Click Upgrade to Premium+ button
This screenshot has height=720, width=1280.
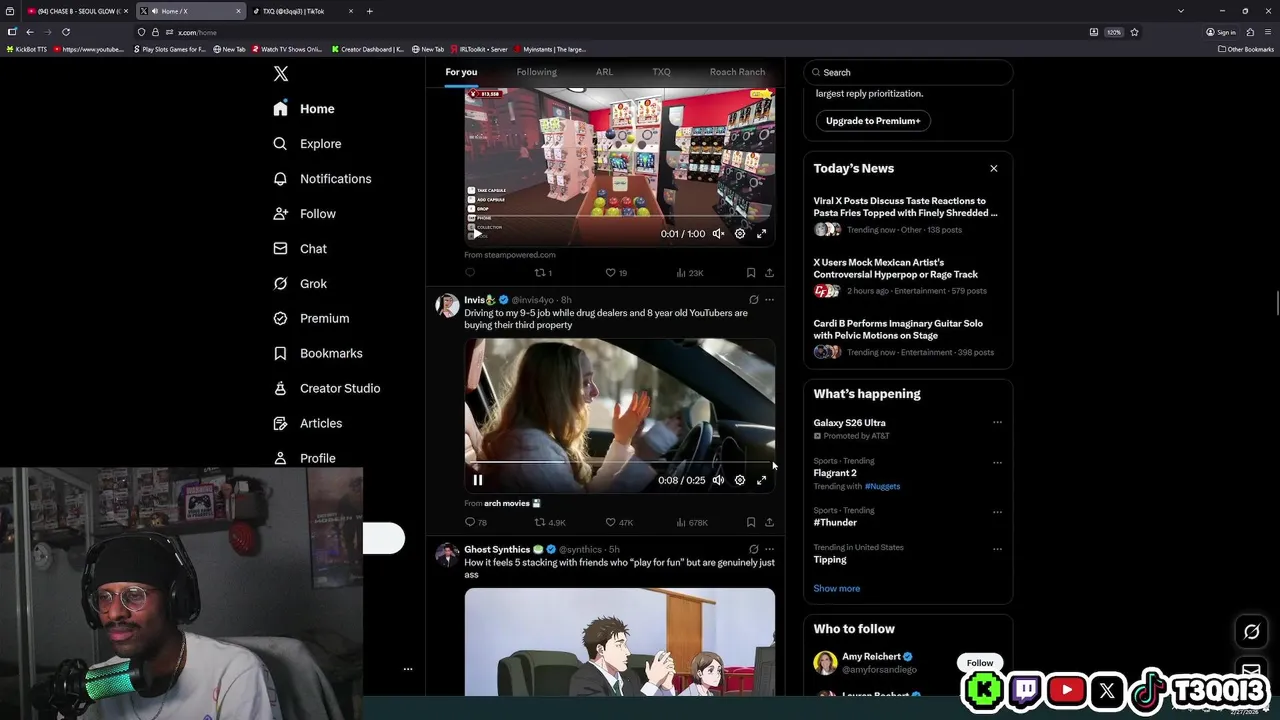pos(873,121)
